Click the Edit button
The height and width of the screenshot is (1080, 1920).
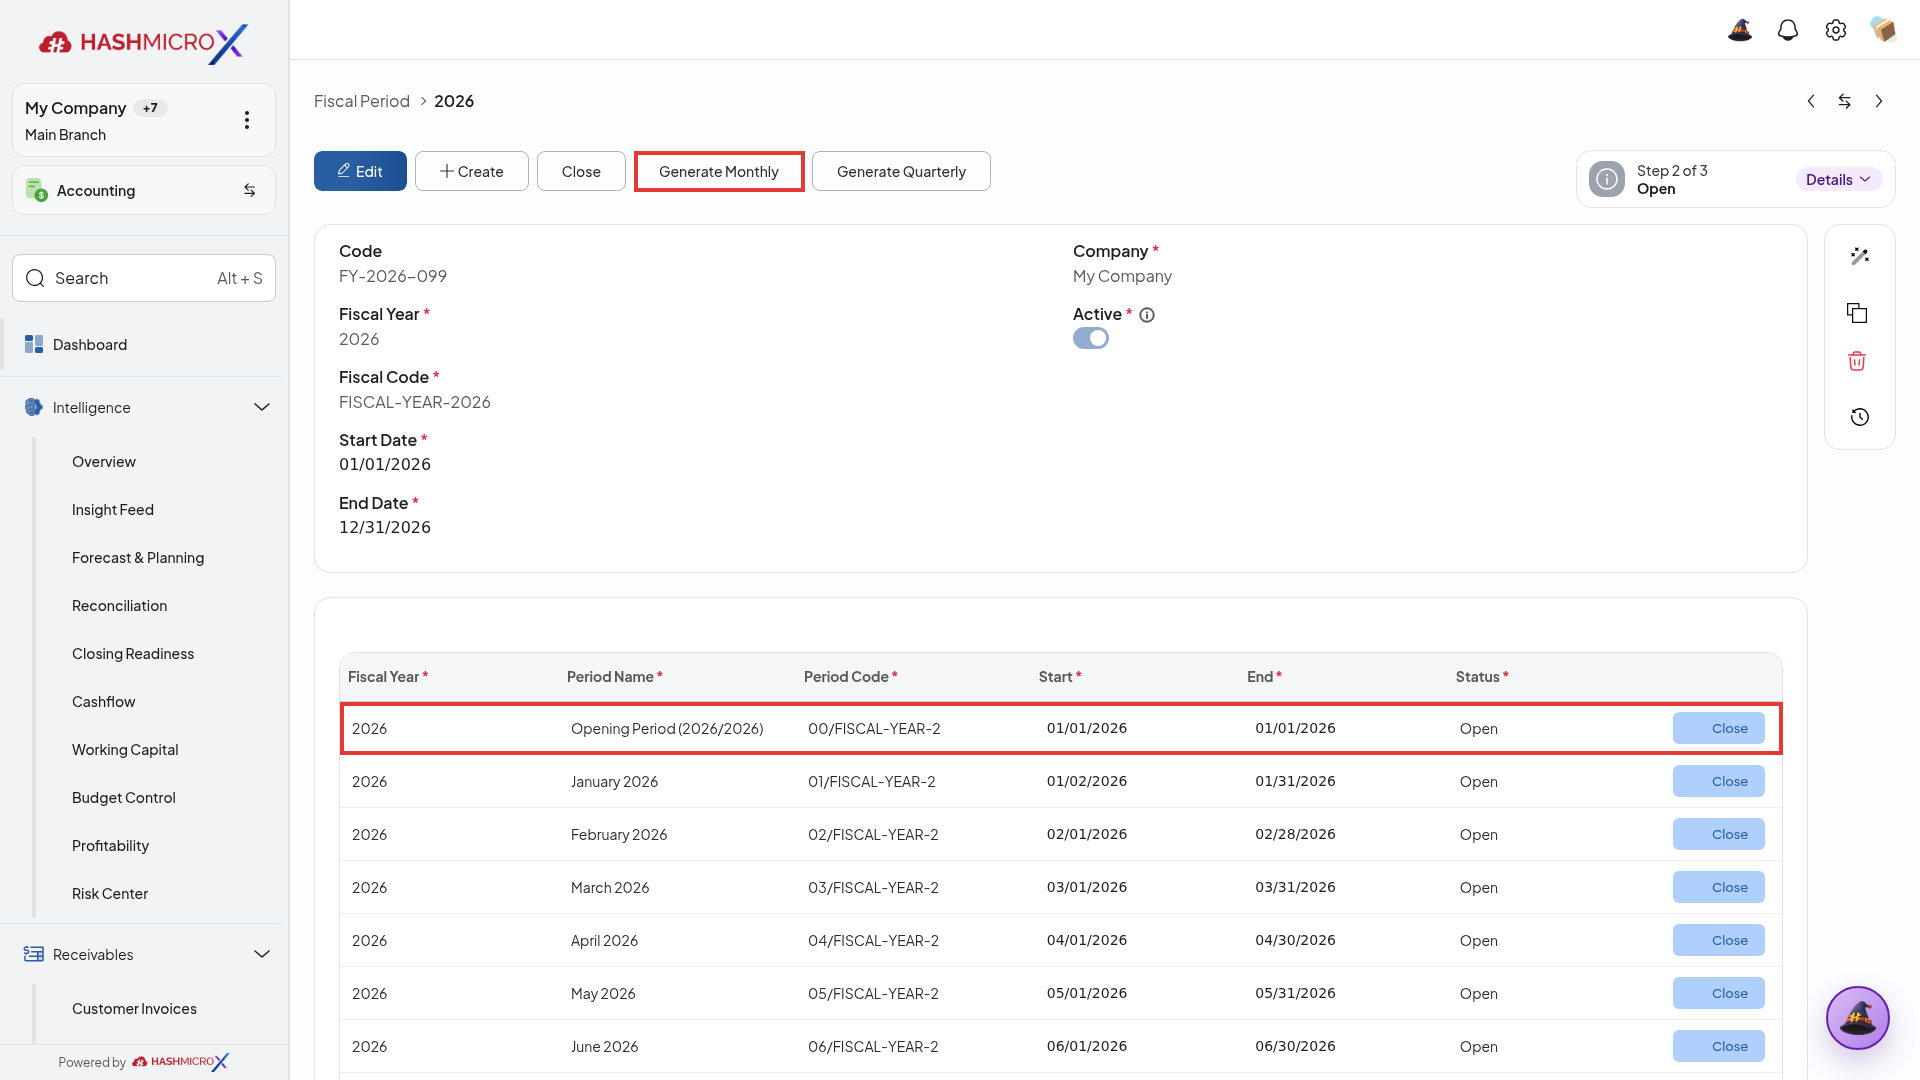tap(360, 171)
